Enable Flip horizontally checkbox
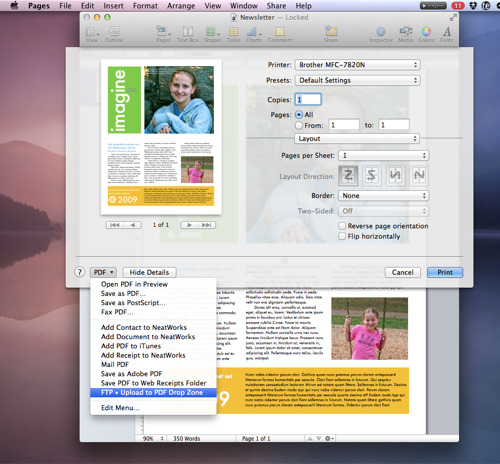Image resolution: width=500 pixels, height=464 pixels. point(342,236)
